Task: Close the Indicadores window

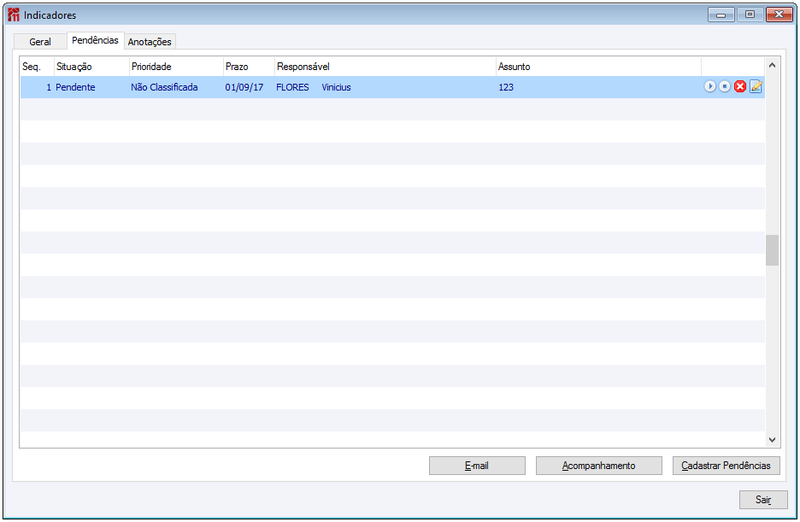Action: (x=779, y=14)
